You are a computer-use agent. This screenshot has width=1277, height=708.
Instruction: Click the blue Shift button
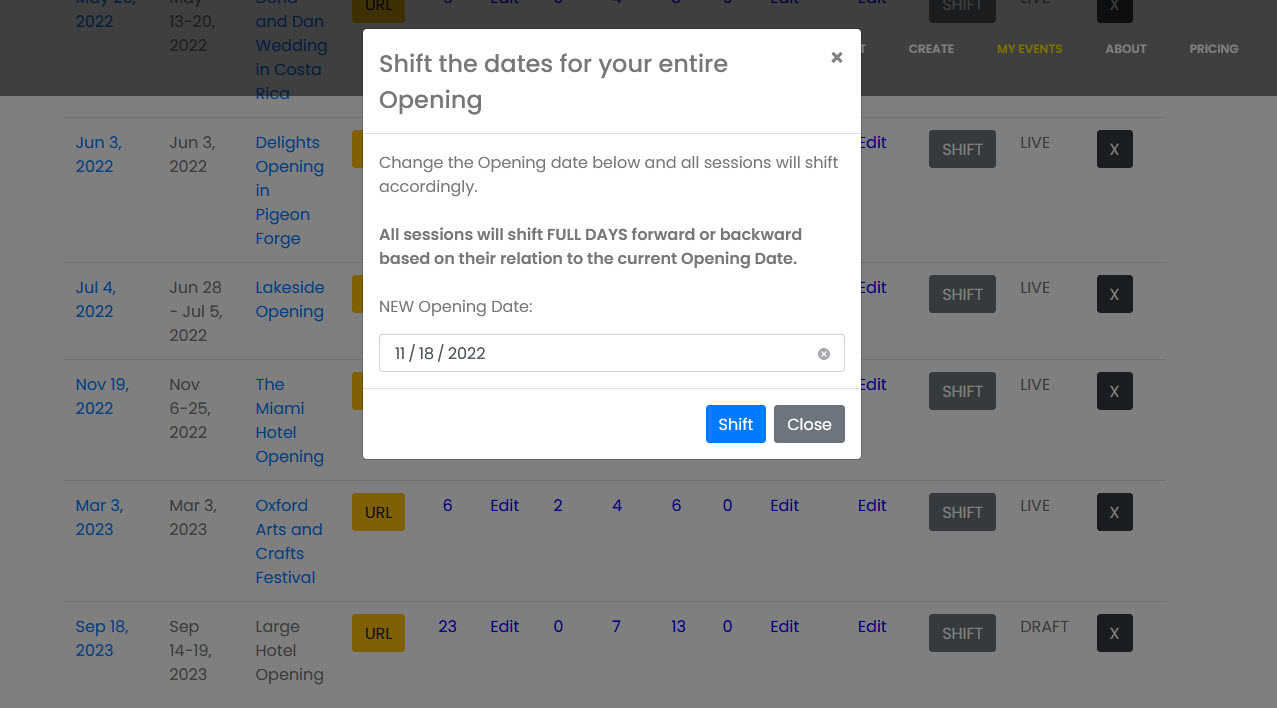[x=735, y=424]
